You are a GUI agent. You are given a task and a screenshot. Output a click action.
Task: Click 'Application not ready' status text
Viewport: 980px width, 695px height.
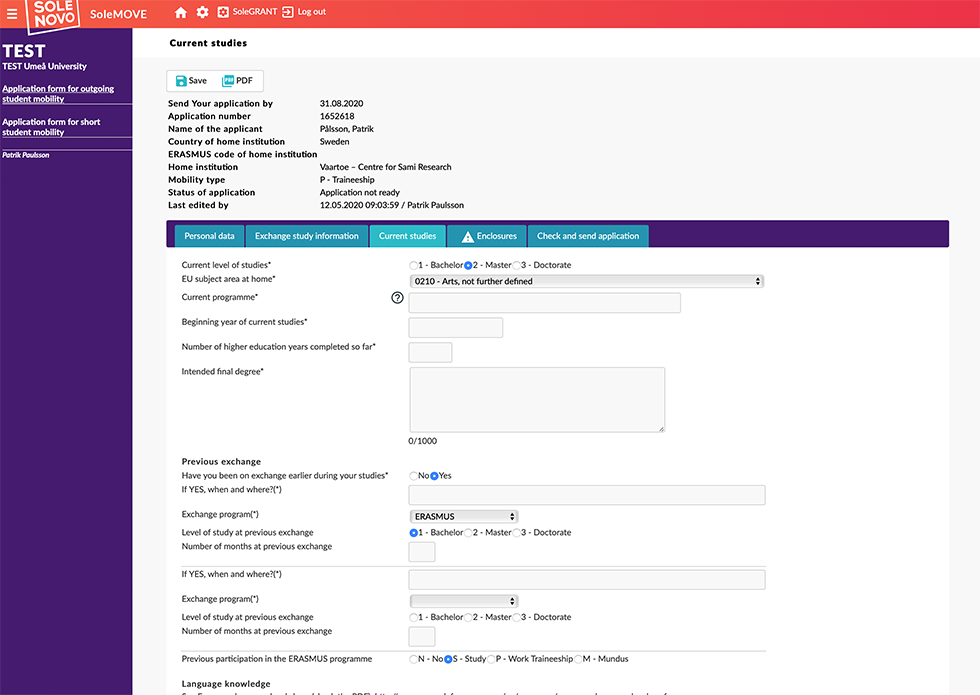(359, 192)
